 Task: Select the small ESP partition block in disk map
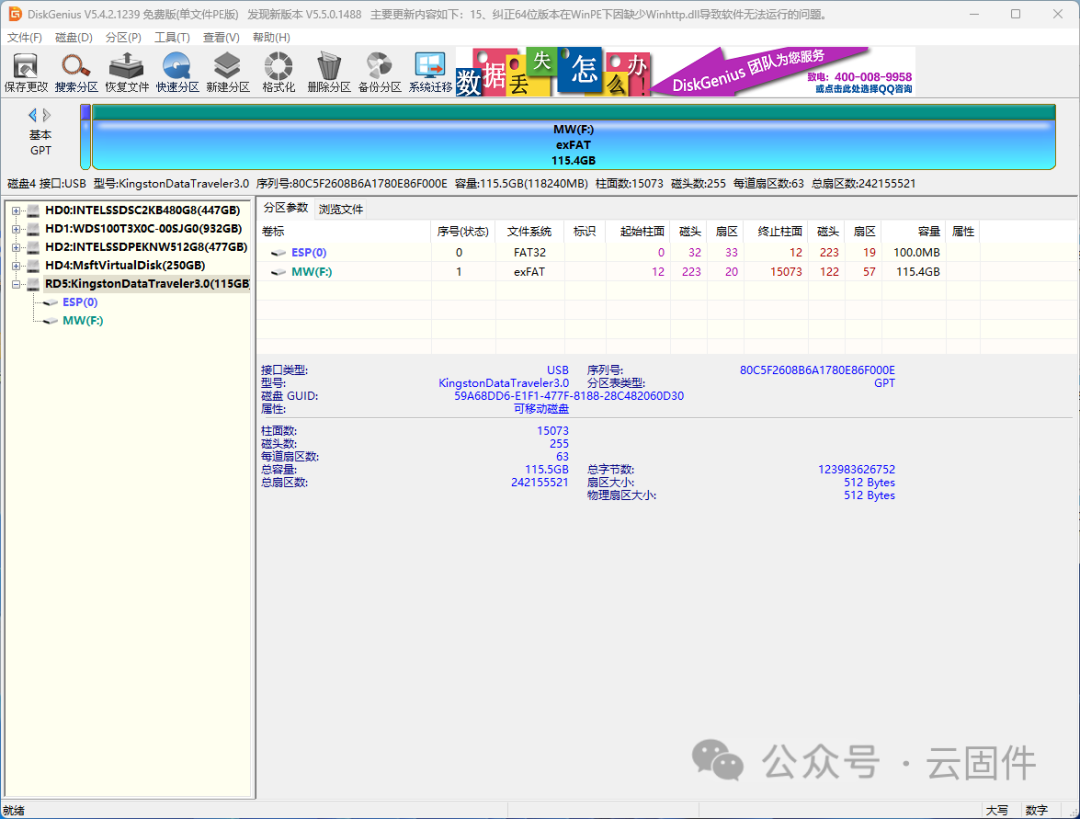click(85, 137)
